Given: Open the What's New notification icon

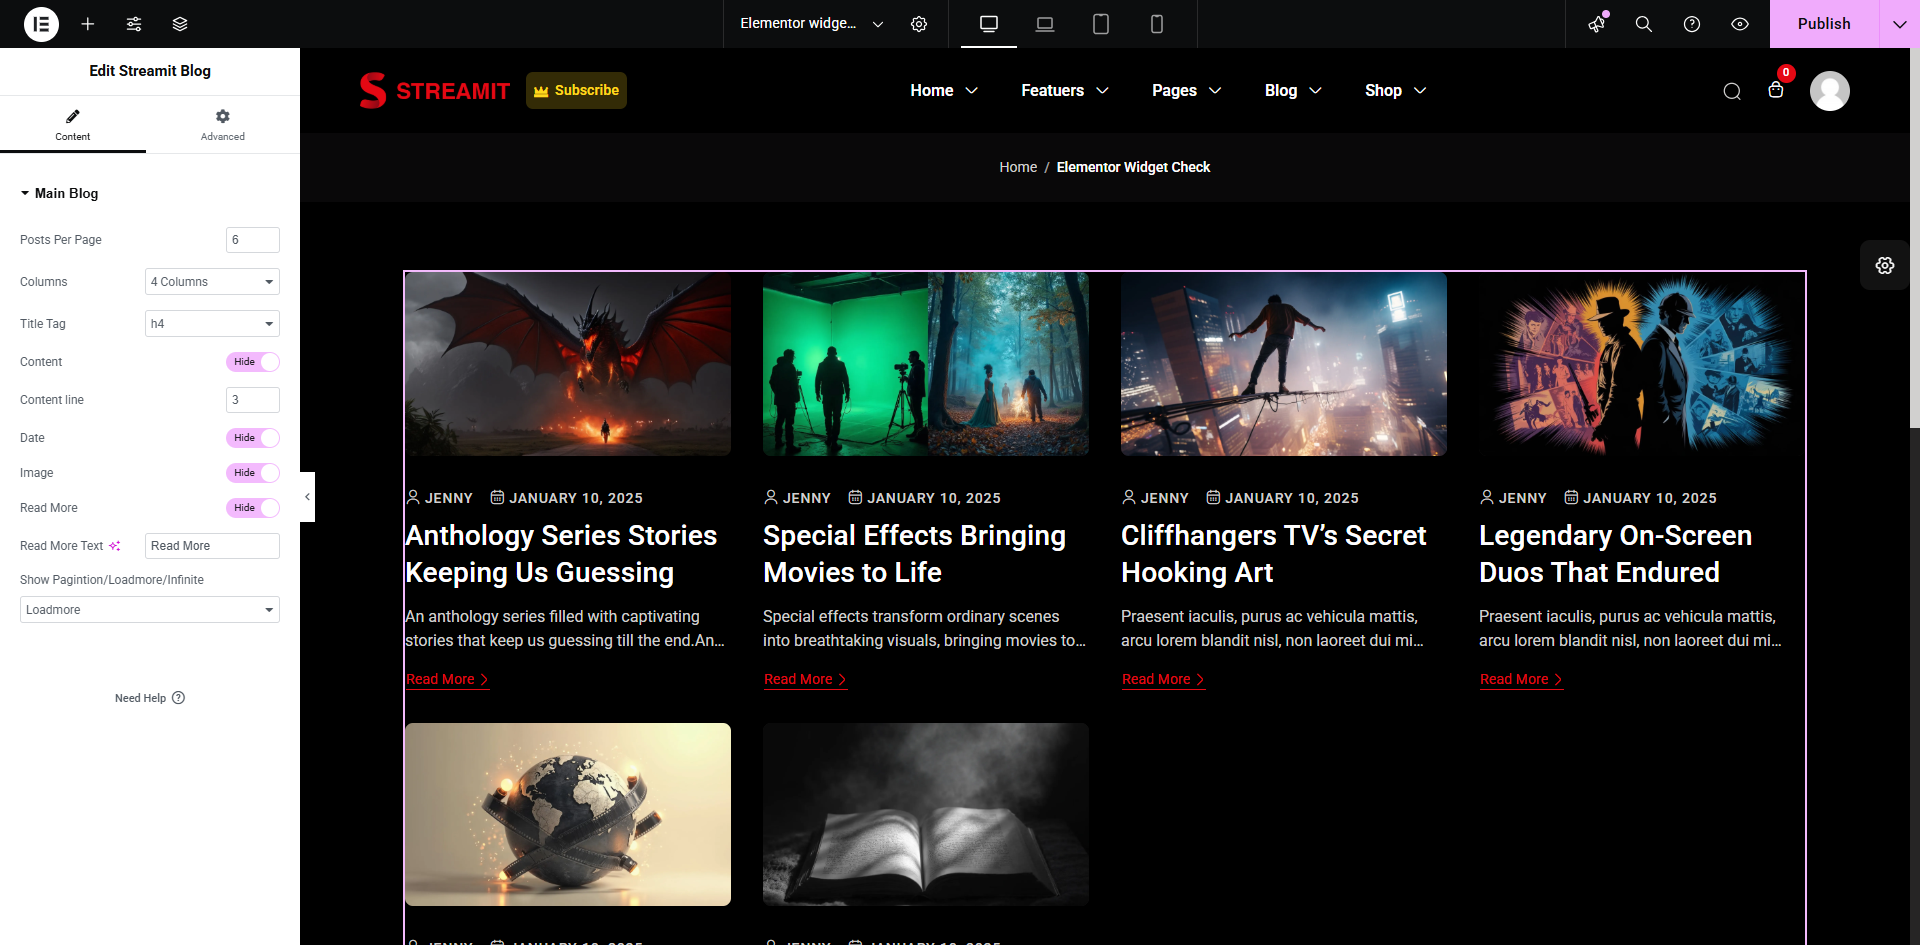Looking at the screenshot, I should (x=1597, y=24).
